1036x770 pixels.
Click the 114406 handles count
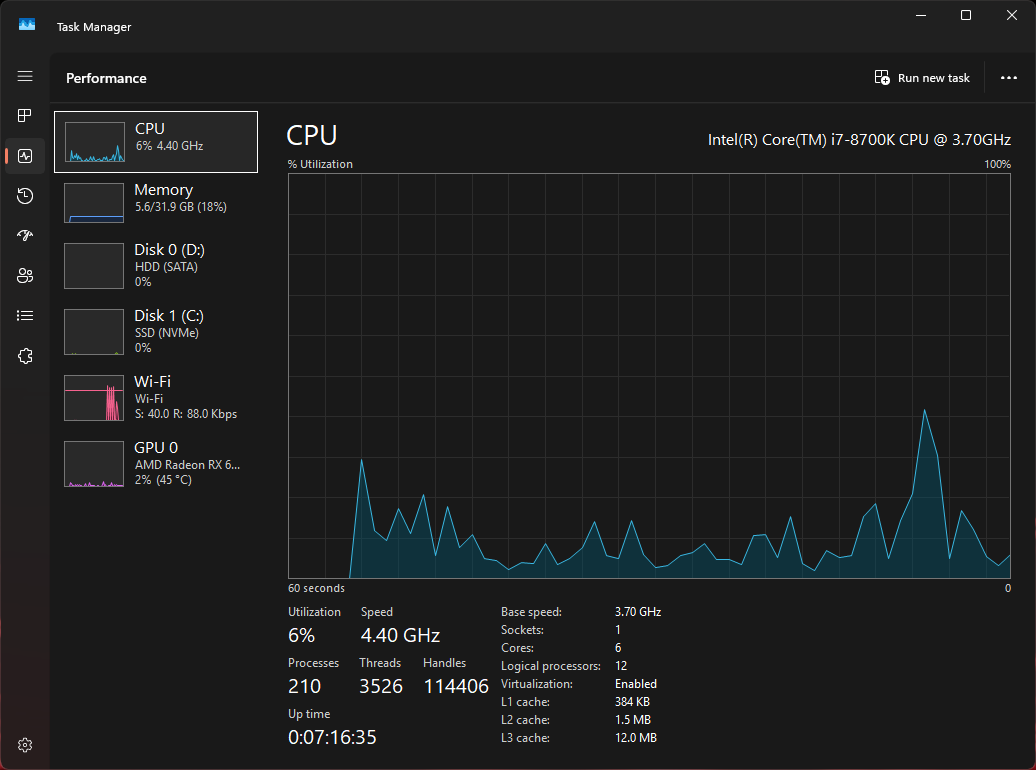pyautogui.click(x=456, y=686)
